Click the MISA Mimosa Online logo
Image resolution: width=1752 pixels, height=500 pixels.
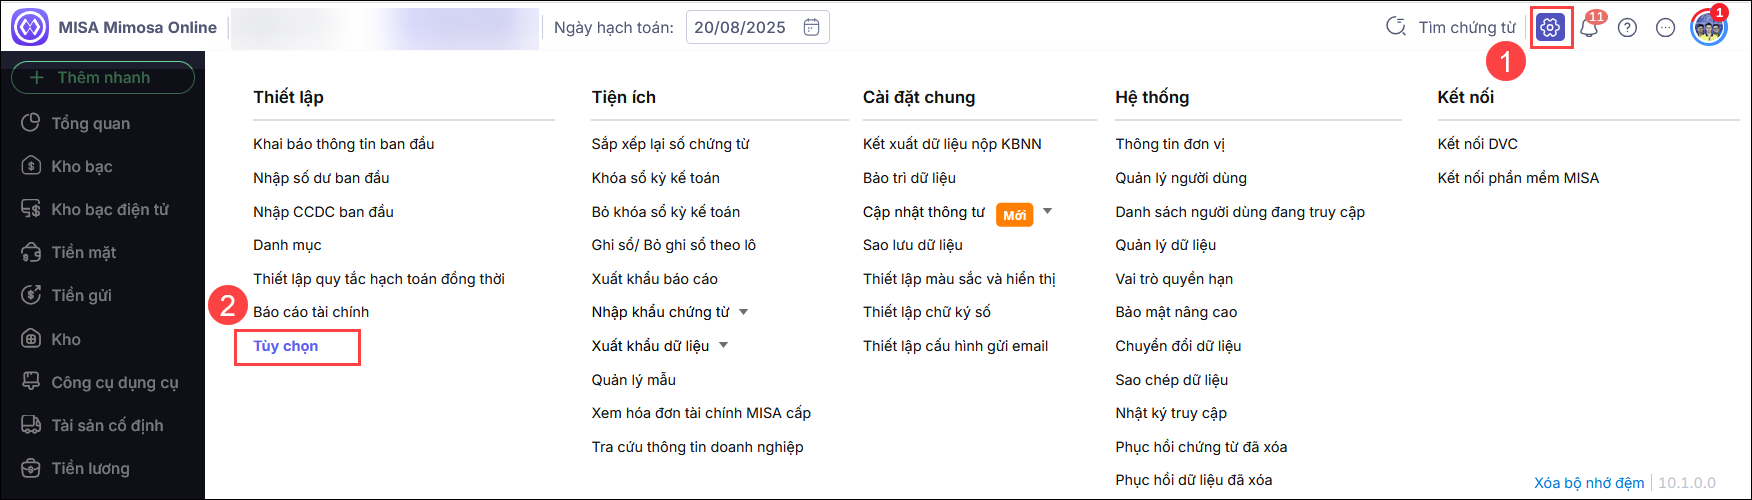(x=30, y=28)
